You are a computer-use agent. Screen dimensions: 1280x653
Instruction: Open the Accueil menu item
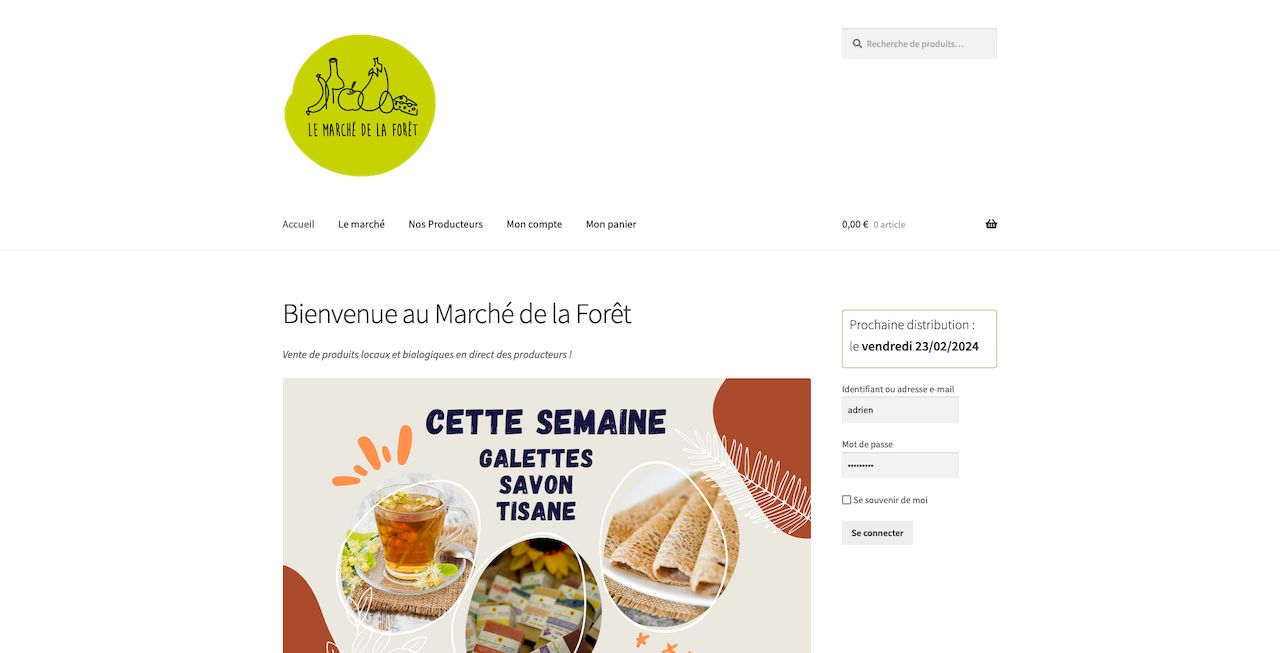(x=298, y=224)
